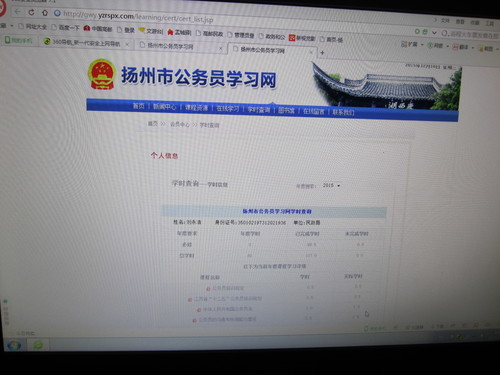Click the new tab plus icon
This screenshot has height=375, width=500.
coord(322,53)
